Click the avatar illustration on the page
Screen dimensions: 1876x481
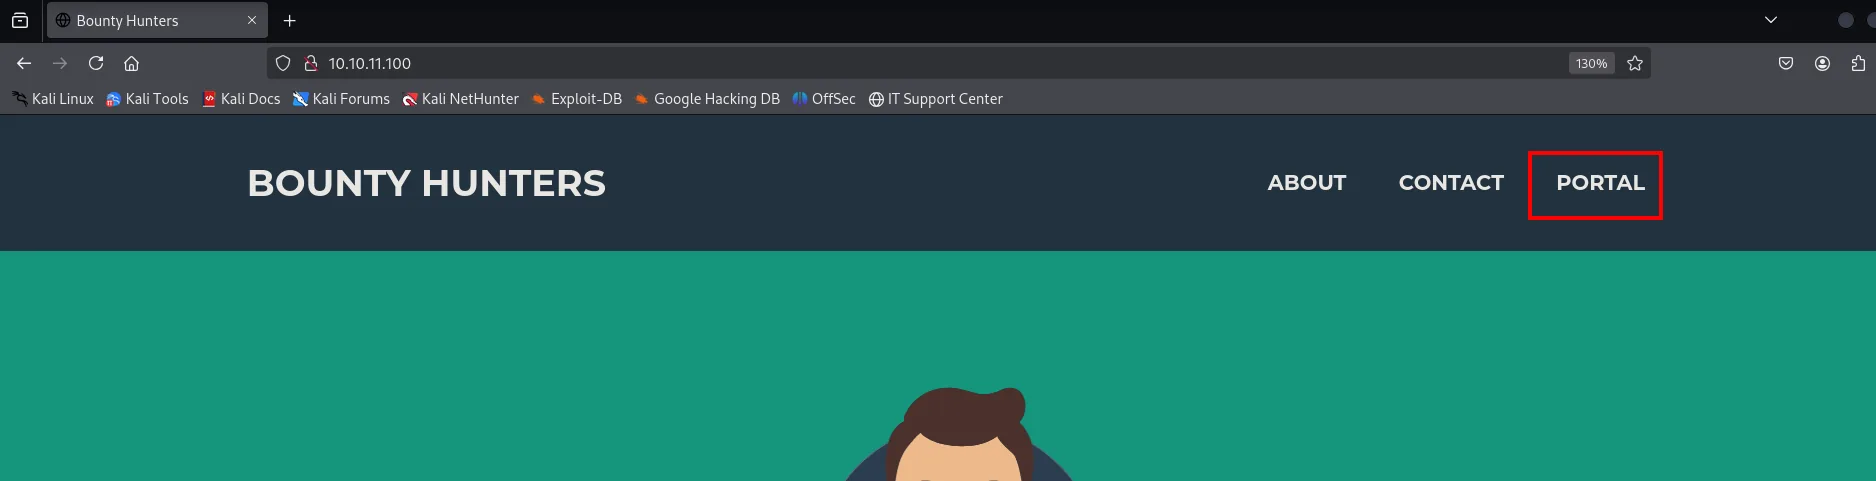click(x=960, y=435)
